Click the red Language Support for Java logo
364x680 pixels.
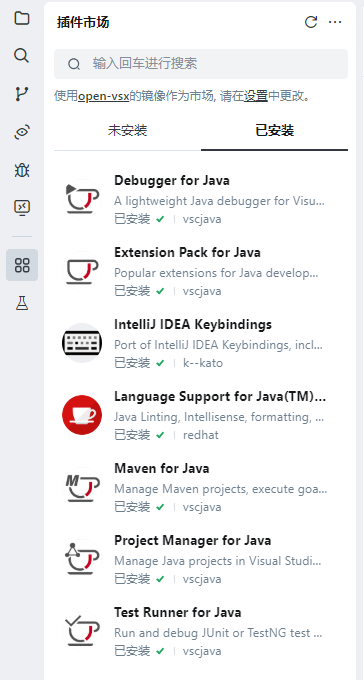(x=82, y=415)
